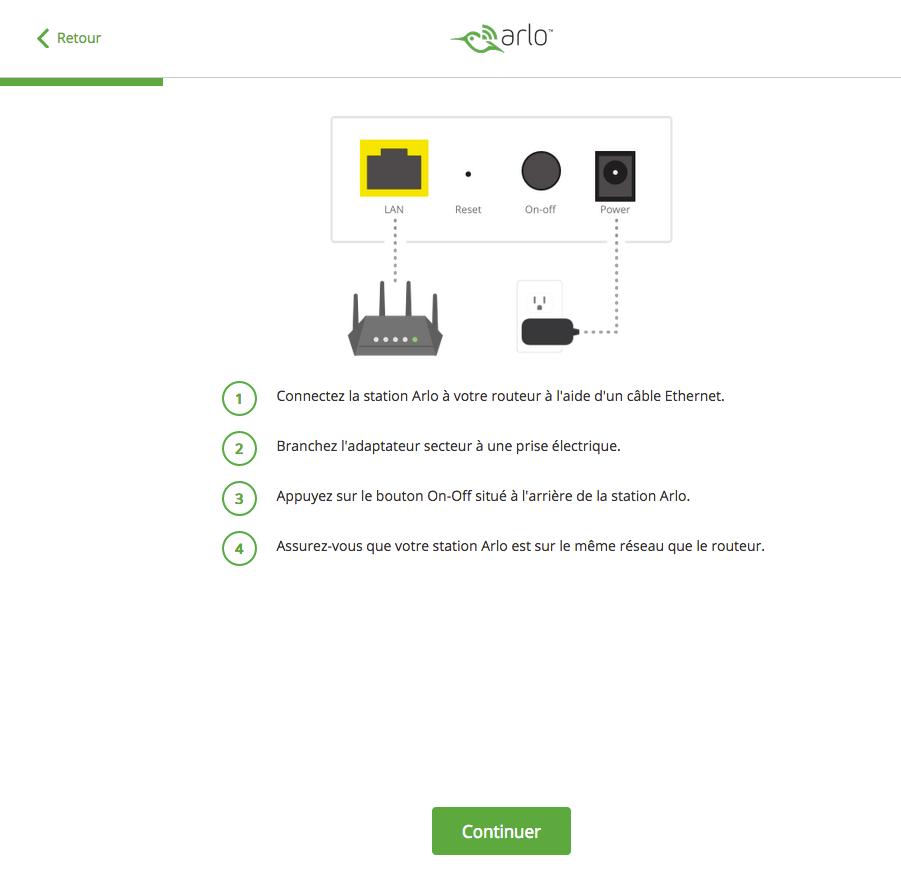Go back using the Retour link
Viewport: 901px width, 871px height.
pos(69,38)
